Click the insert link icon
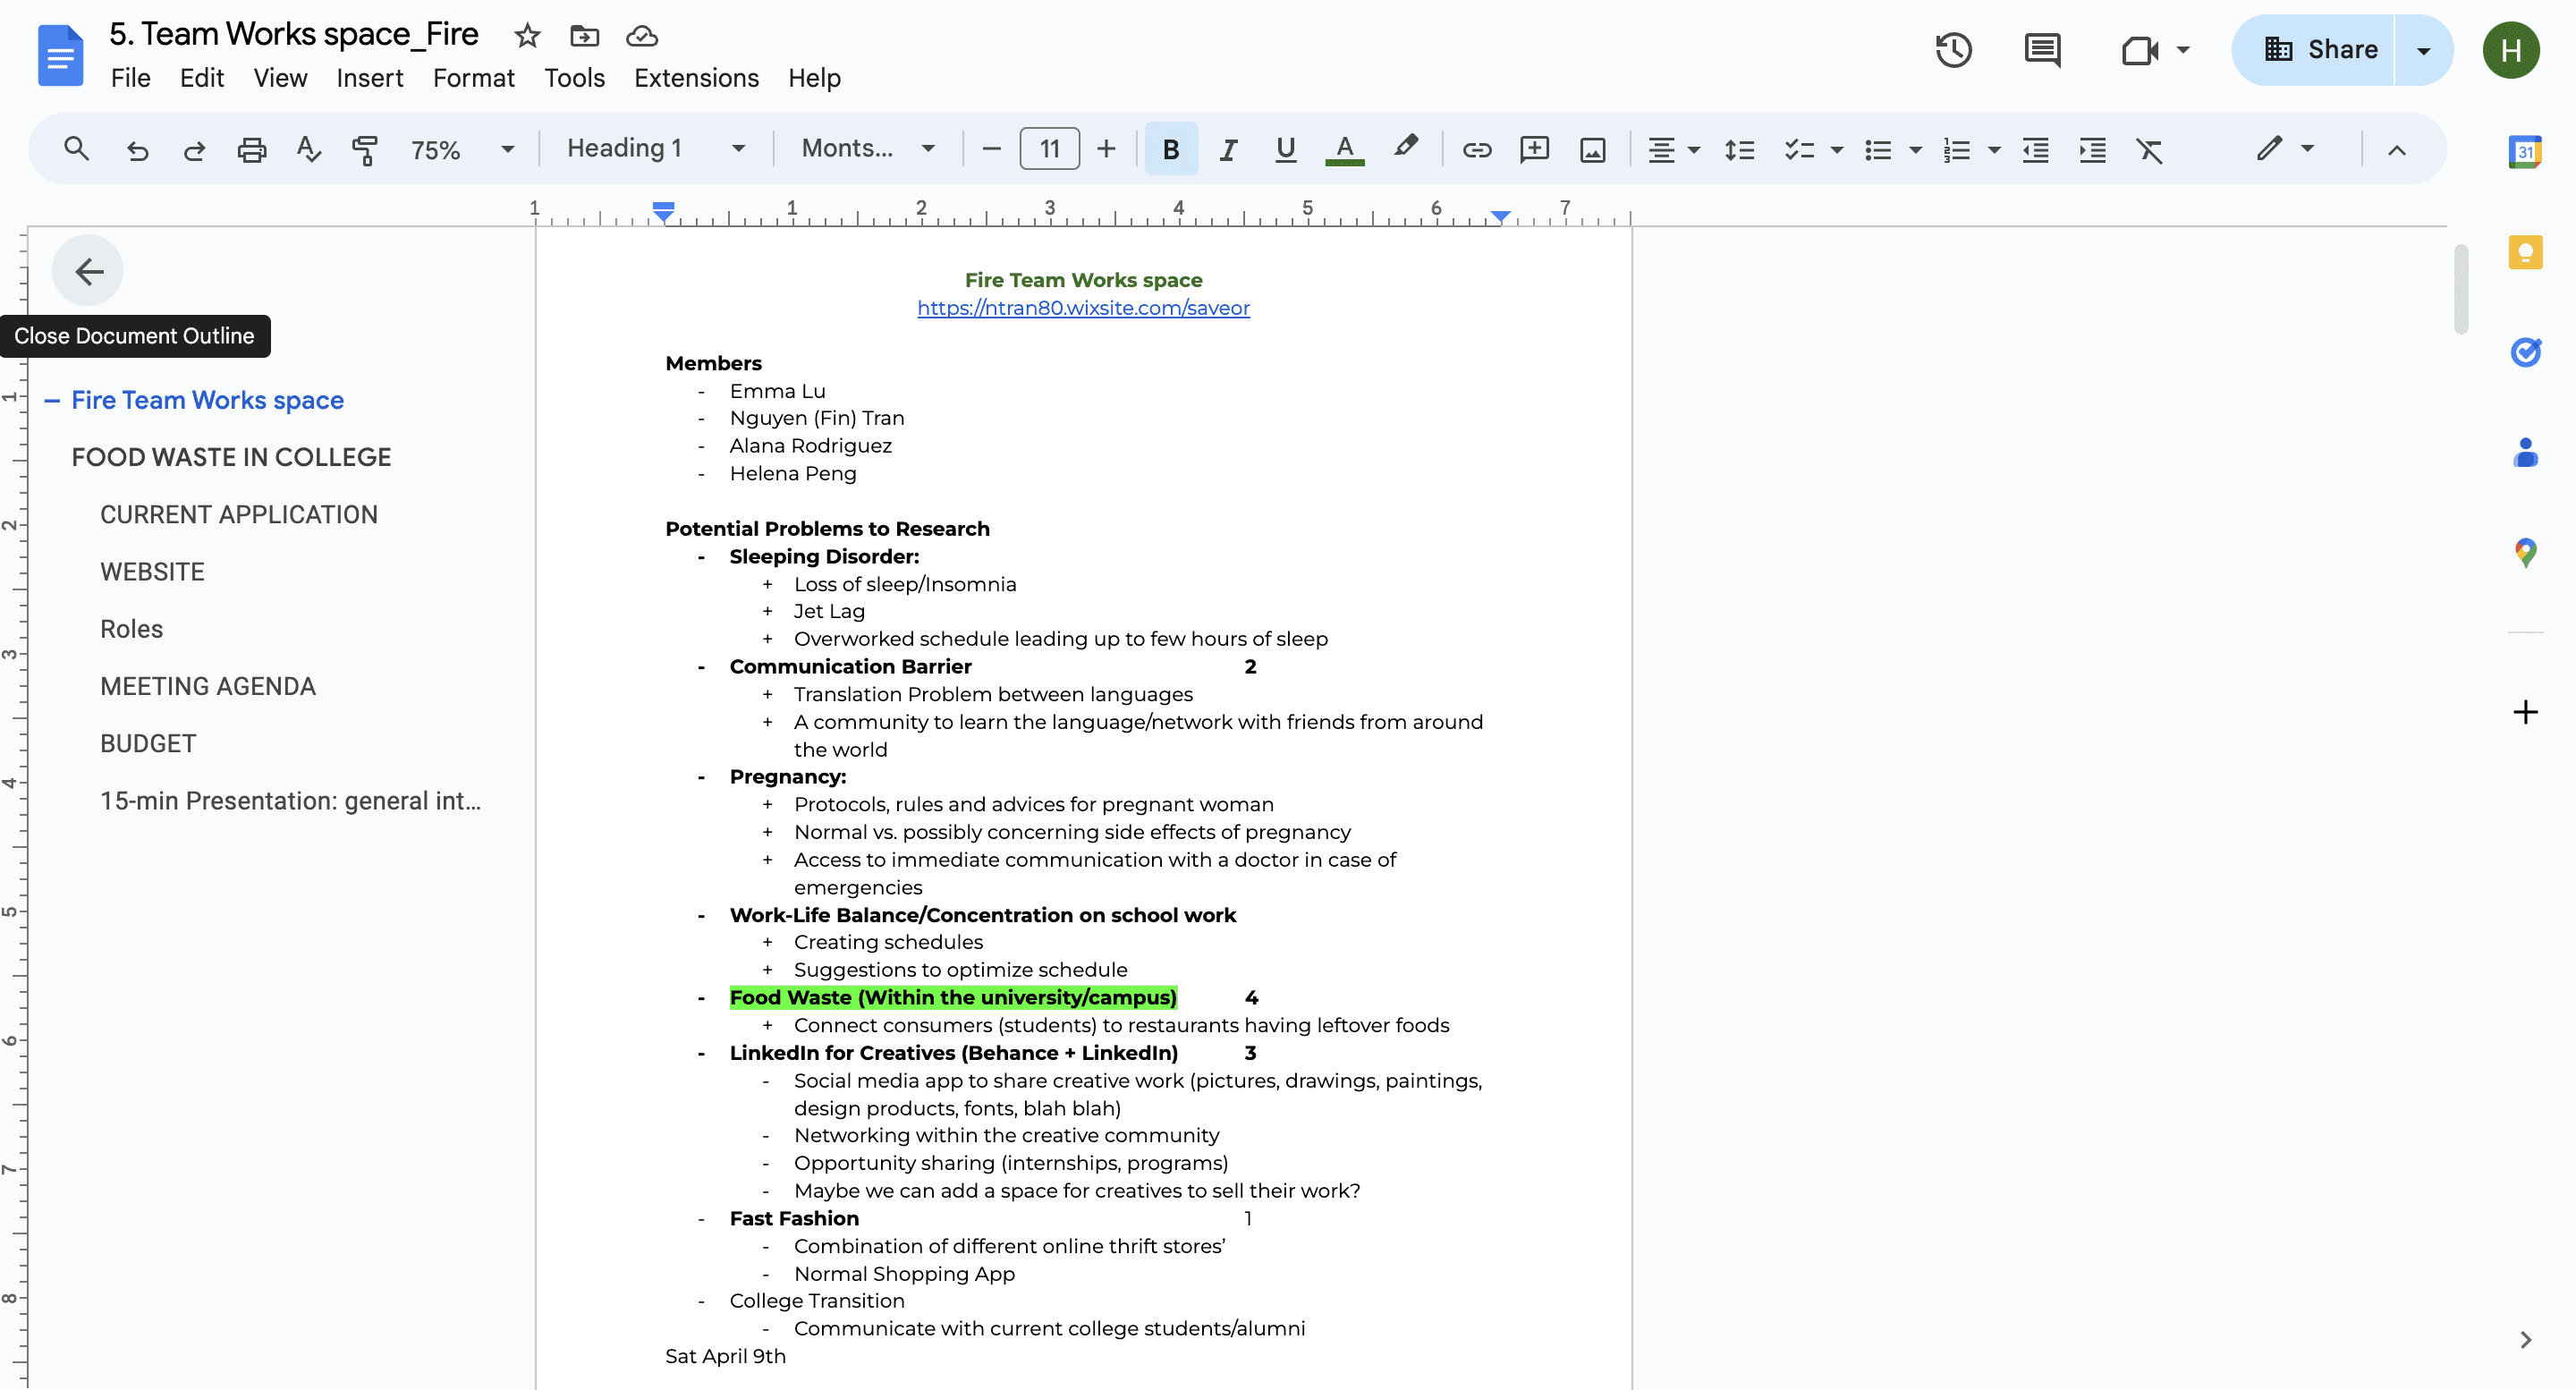2576x1390 pixels. pos(1476,150)
